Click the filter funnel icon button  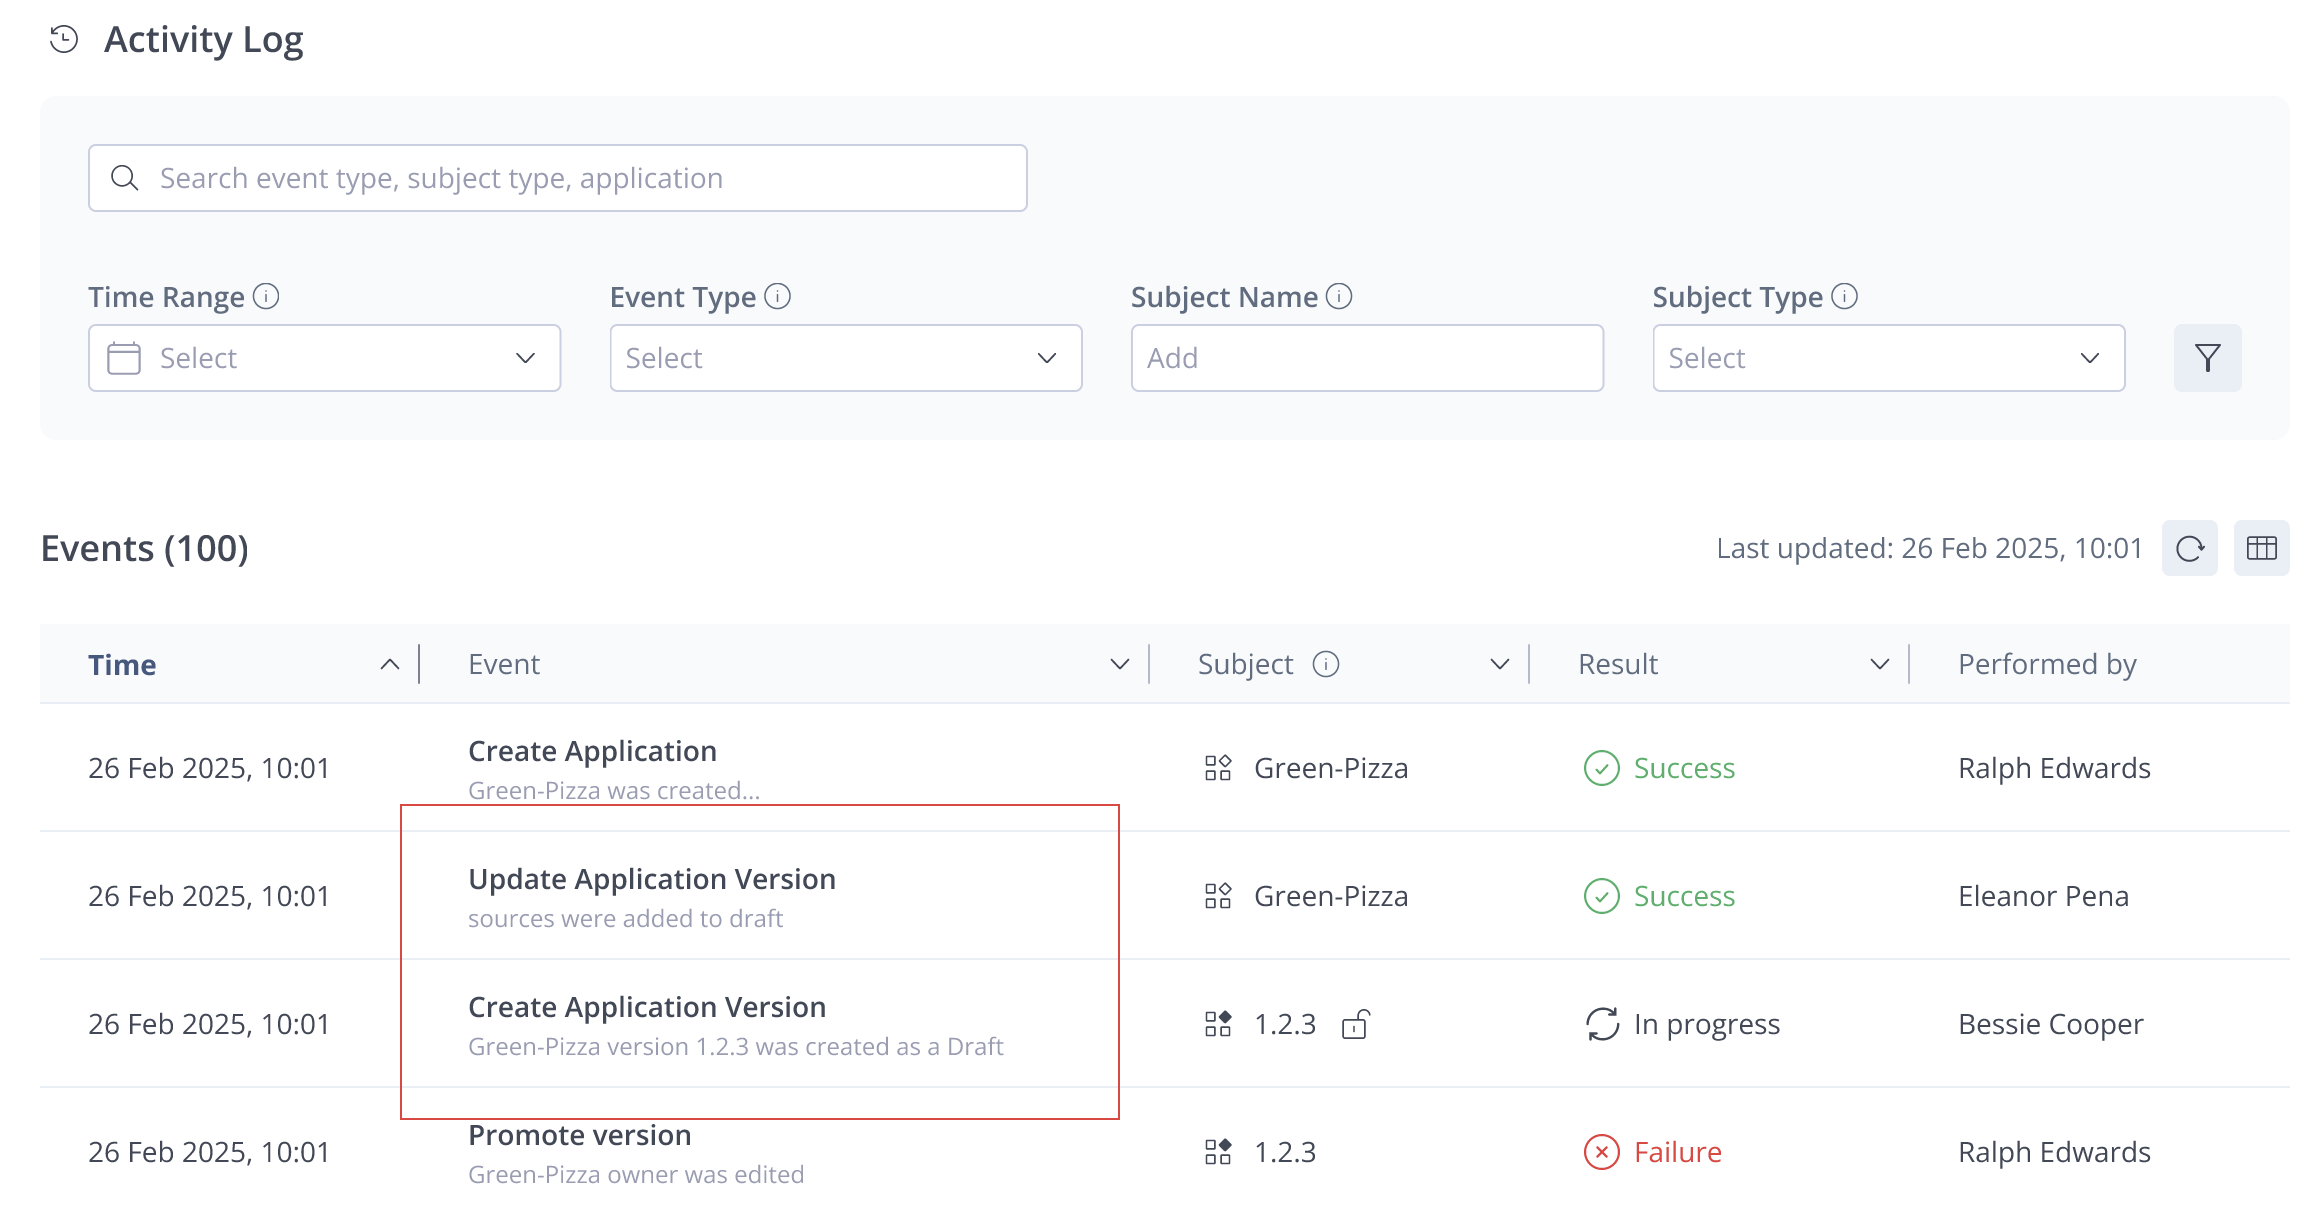click(2206, 358)
